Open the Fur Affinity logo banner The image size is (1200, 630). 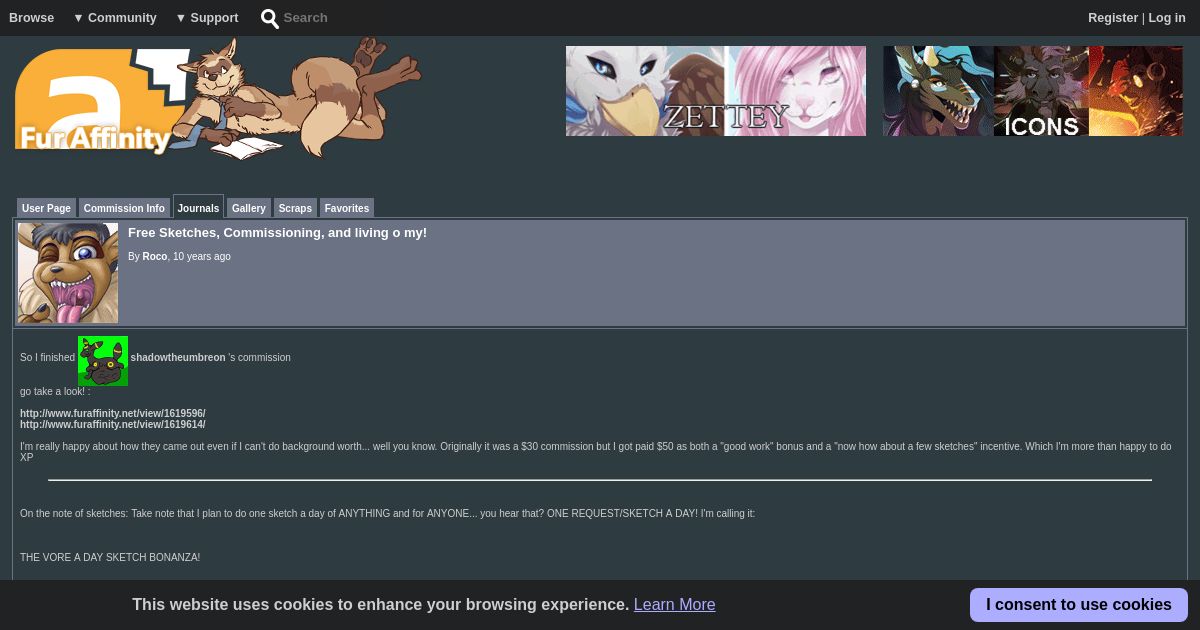[x=218, y=98]
